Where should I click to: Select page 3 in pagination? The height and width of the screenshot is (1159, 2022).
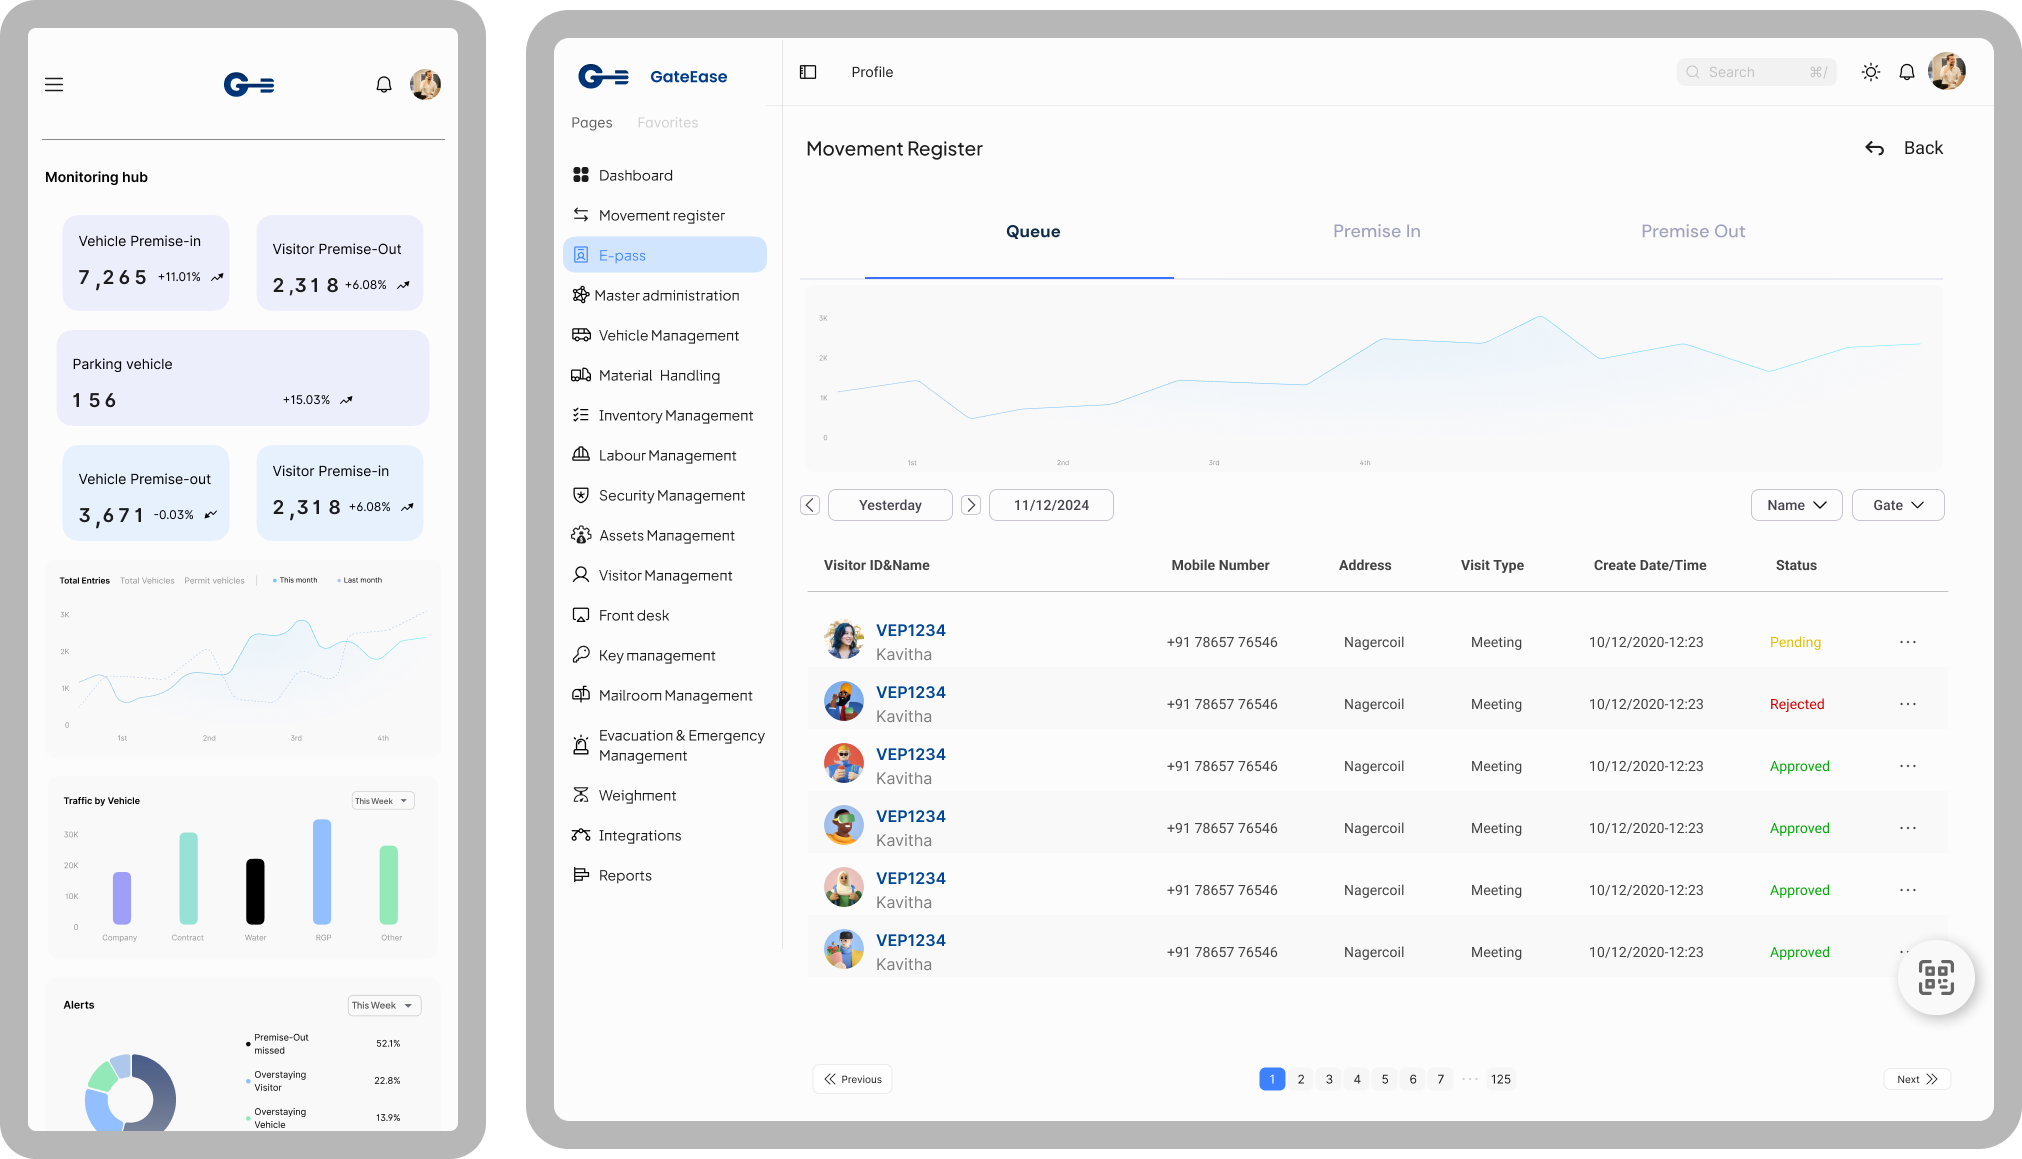pos(1329,1079)
